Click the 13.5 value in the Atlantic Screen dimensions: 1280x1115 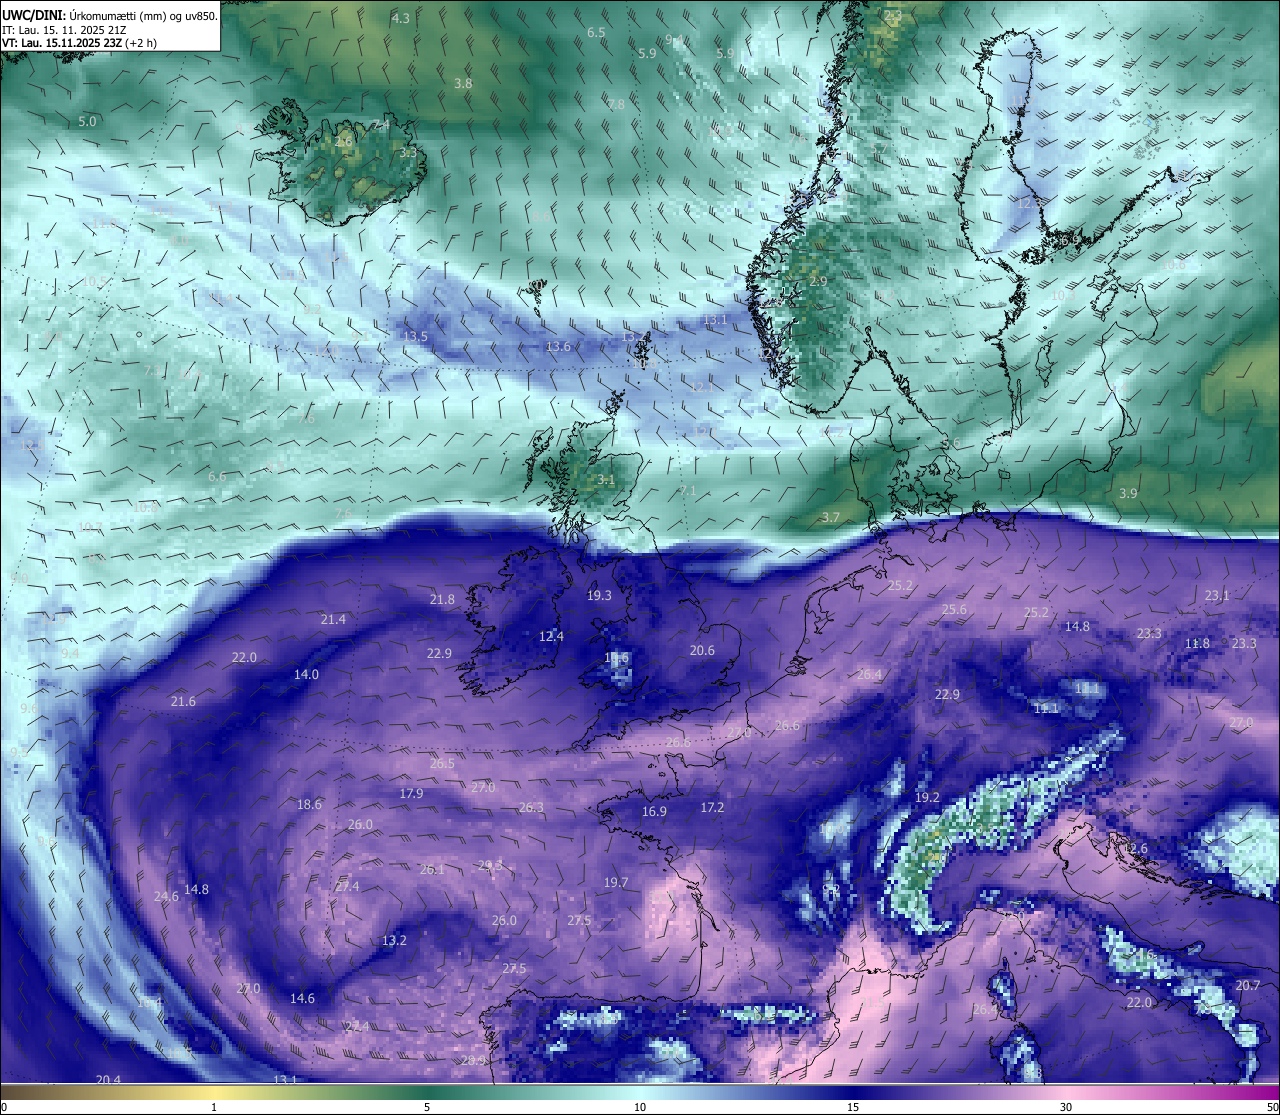(415, 336)
